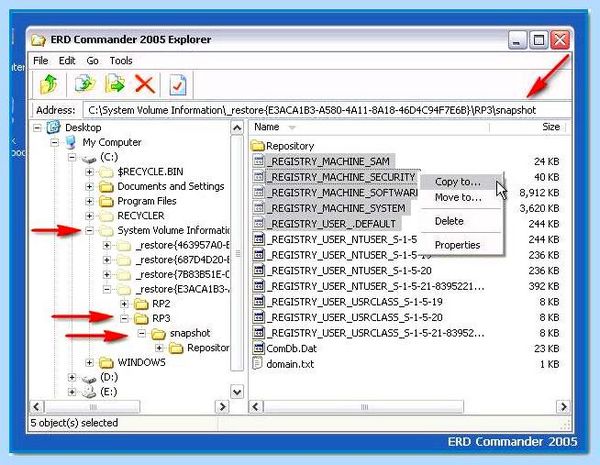
Task: Choose Move to... in context menu
Action: 461,197
